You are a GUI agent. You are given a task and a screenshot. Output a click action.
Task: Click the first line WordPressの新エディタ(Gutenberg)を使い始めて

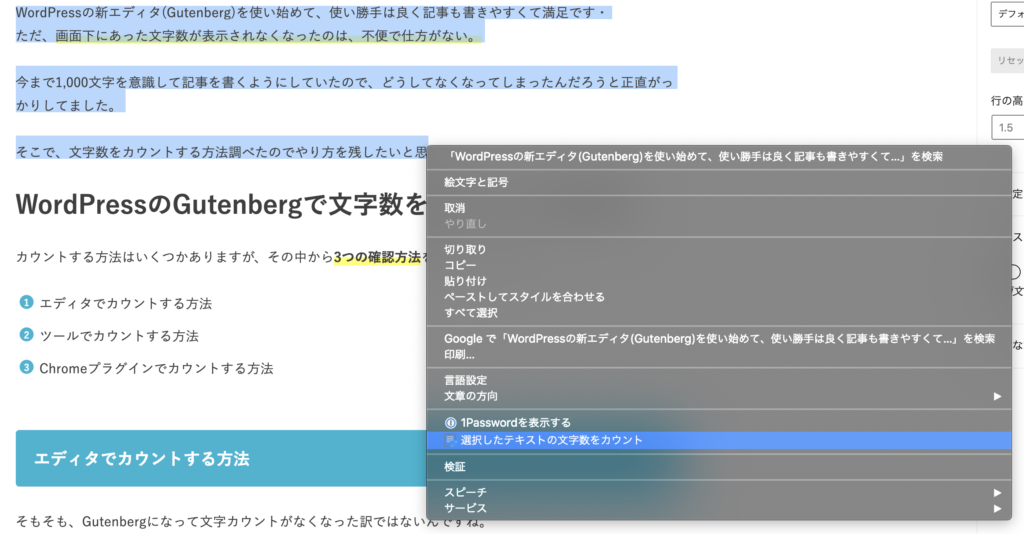coord(312,12)
